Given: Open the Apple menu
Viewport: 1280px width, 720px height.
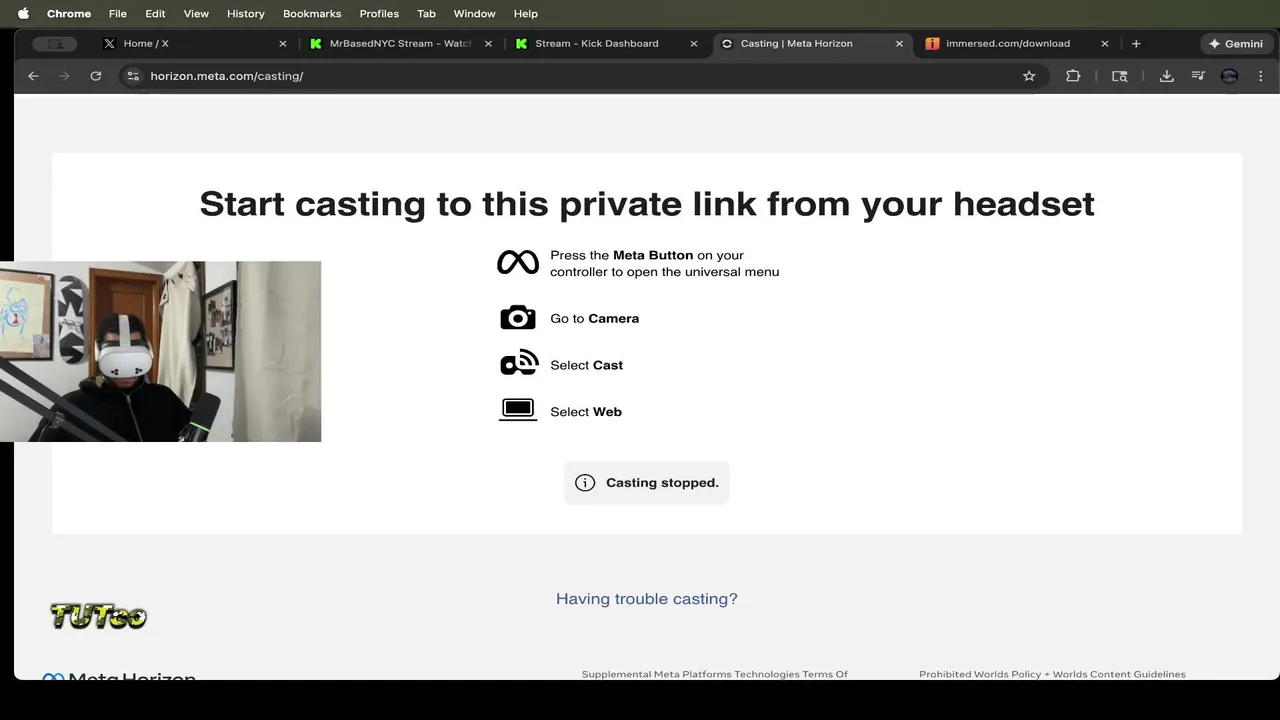Looking at the screenshot, I should [x=23, y=13].
